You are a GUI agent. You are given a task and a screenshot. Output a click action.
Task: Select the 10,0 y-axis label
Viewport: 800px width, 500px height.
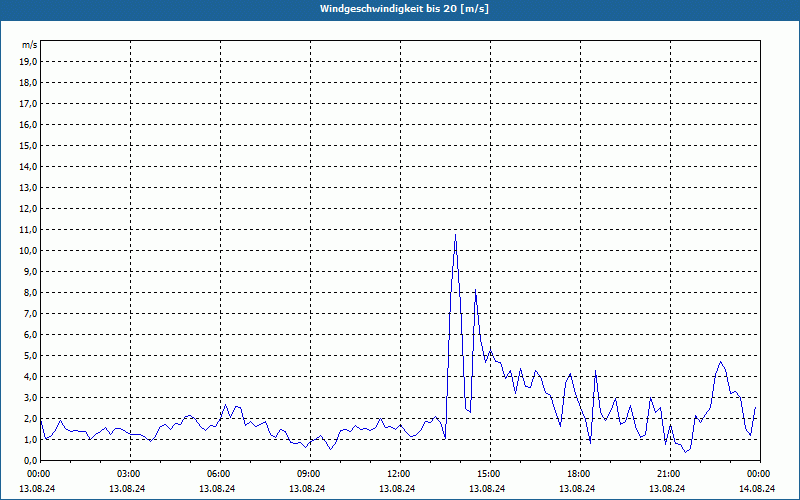(28, 251)
